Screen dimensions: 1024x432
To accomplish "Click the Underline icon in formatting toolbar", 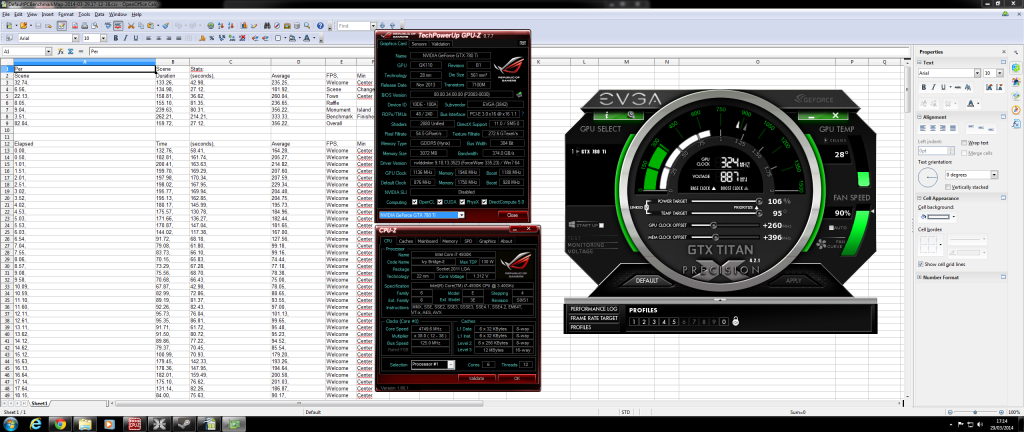I will click(136, 38).
